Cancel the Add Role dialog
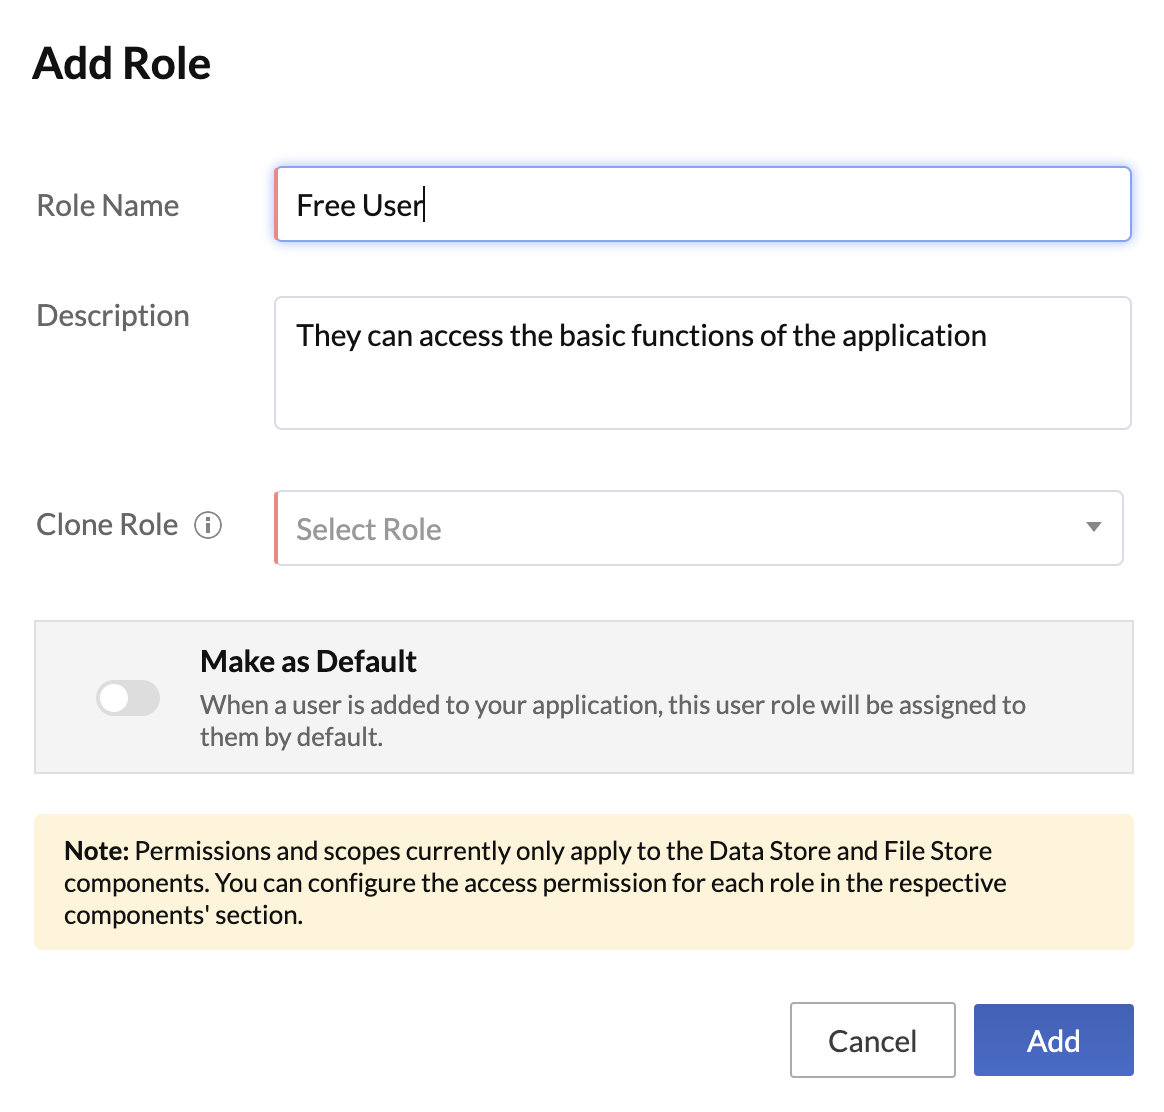1164x1112 pixels. point(872,1040)
